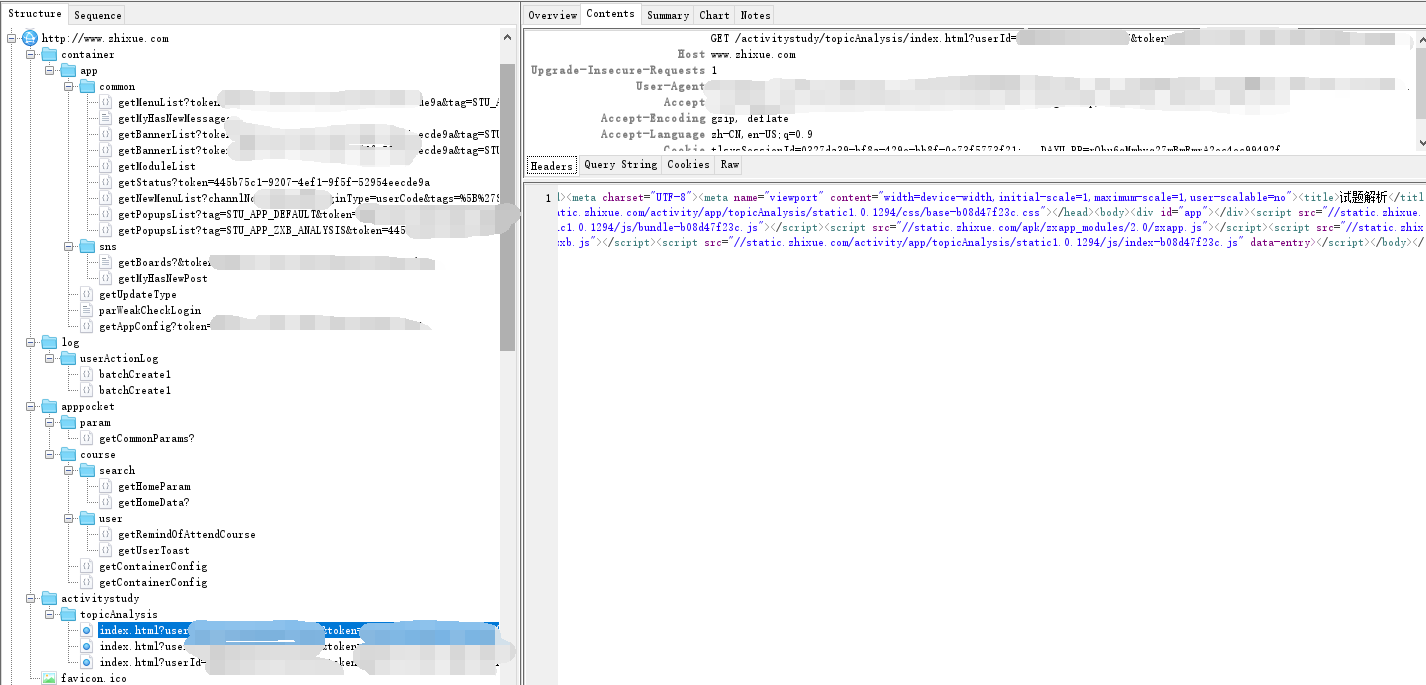Click the folder icon next to course
The height and width of the screenshot is (685, 1426).
(x=68, y=454)
